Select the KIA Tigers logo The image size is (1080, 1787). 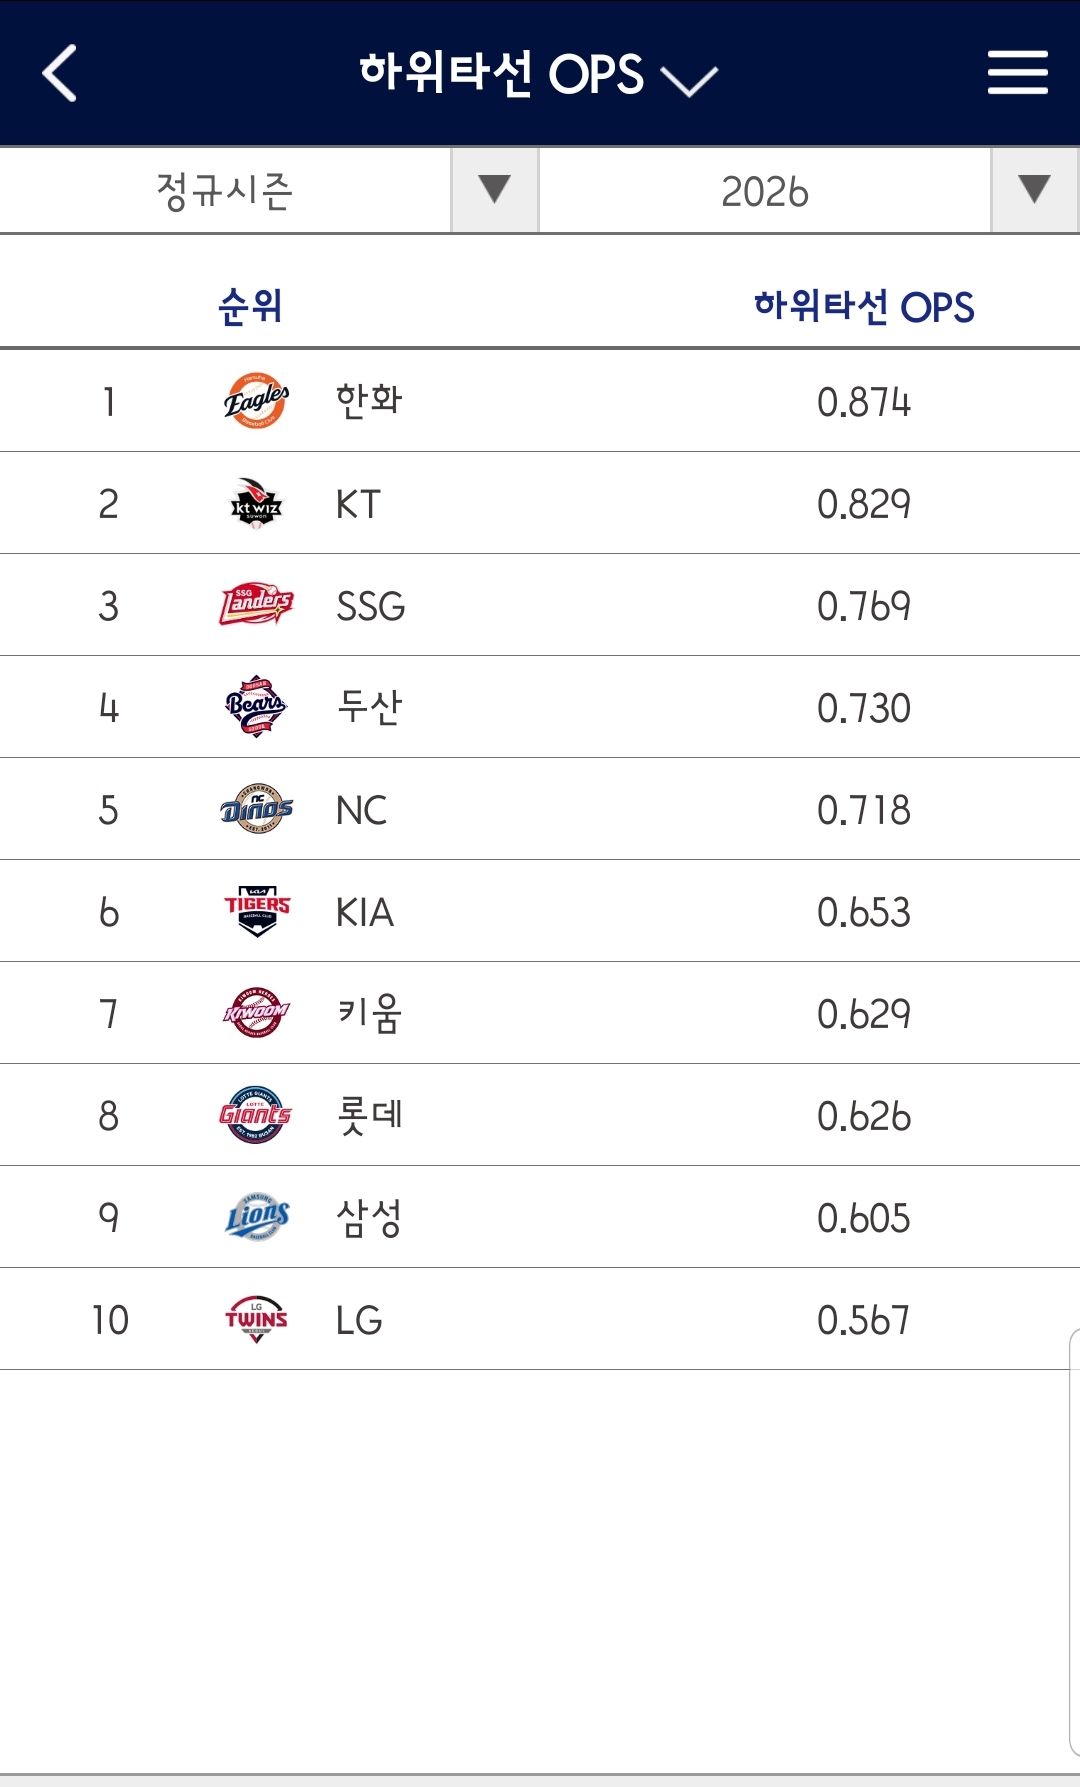(x=256, y=911)
